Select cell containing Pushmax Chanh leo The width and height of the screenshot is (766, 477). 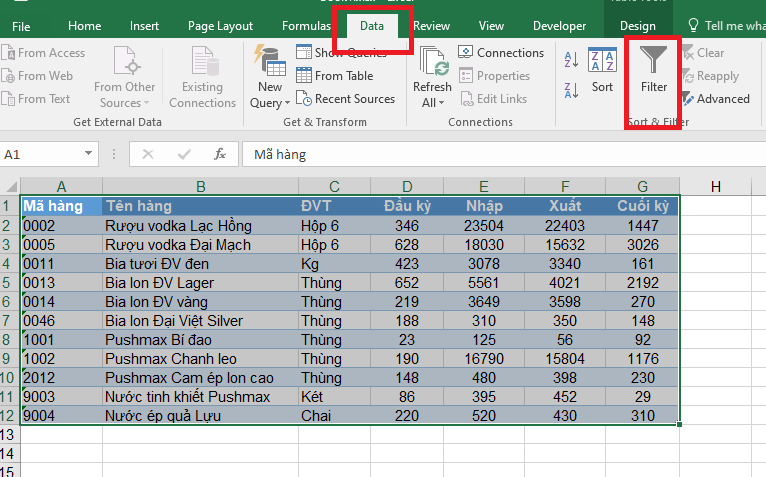(x=199, y=359)
